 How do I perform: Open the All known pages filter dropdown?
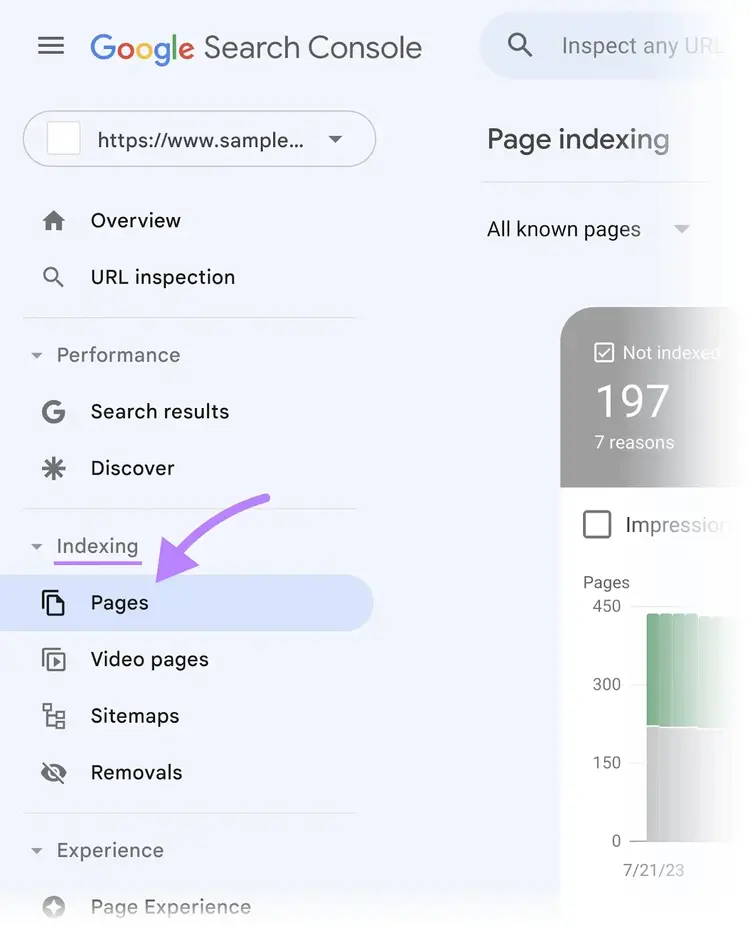(x=588, y=229)
